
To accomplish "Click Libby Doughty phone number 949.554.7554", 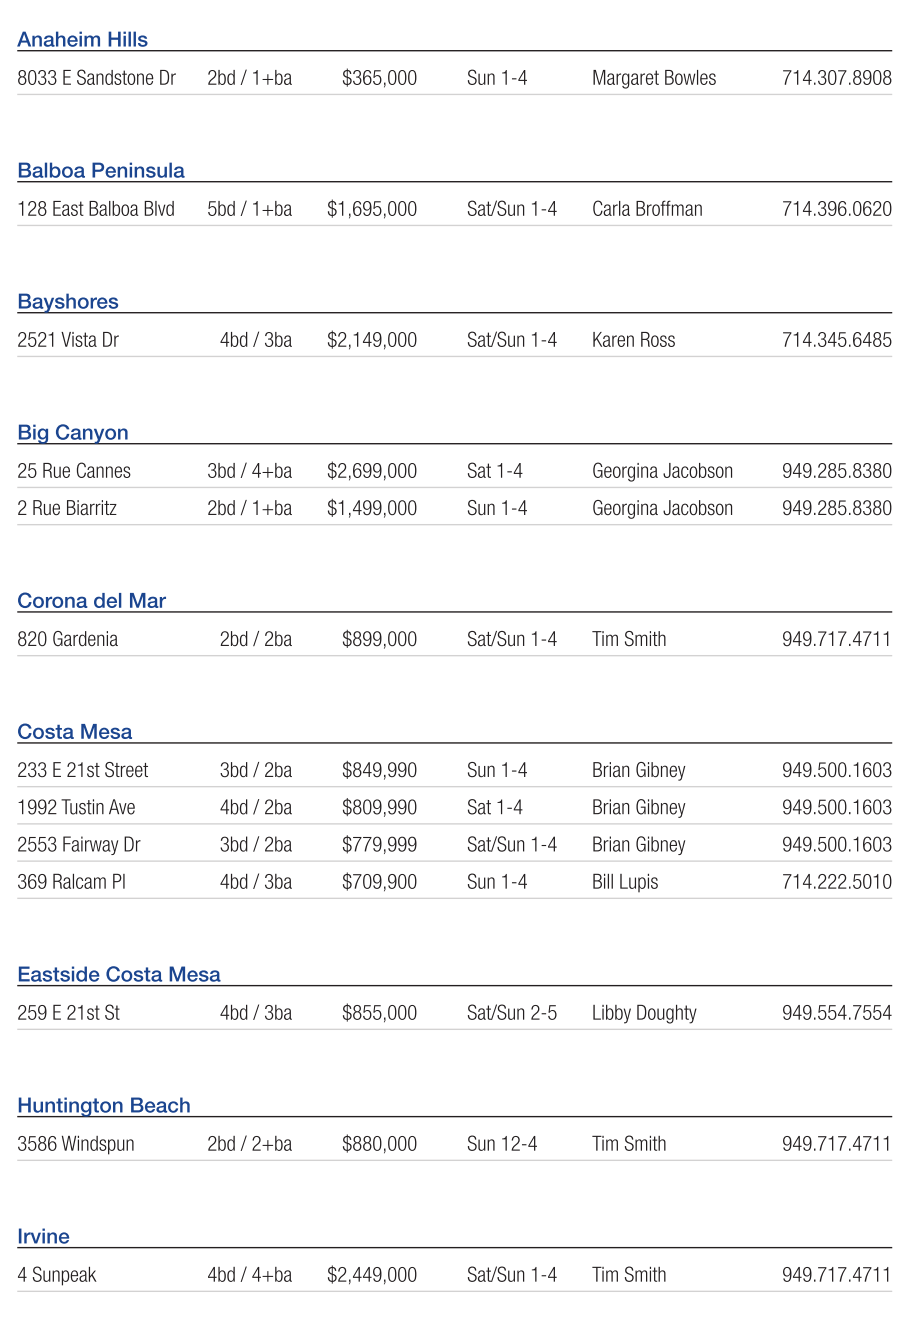I will [x=836, y=1013].
